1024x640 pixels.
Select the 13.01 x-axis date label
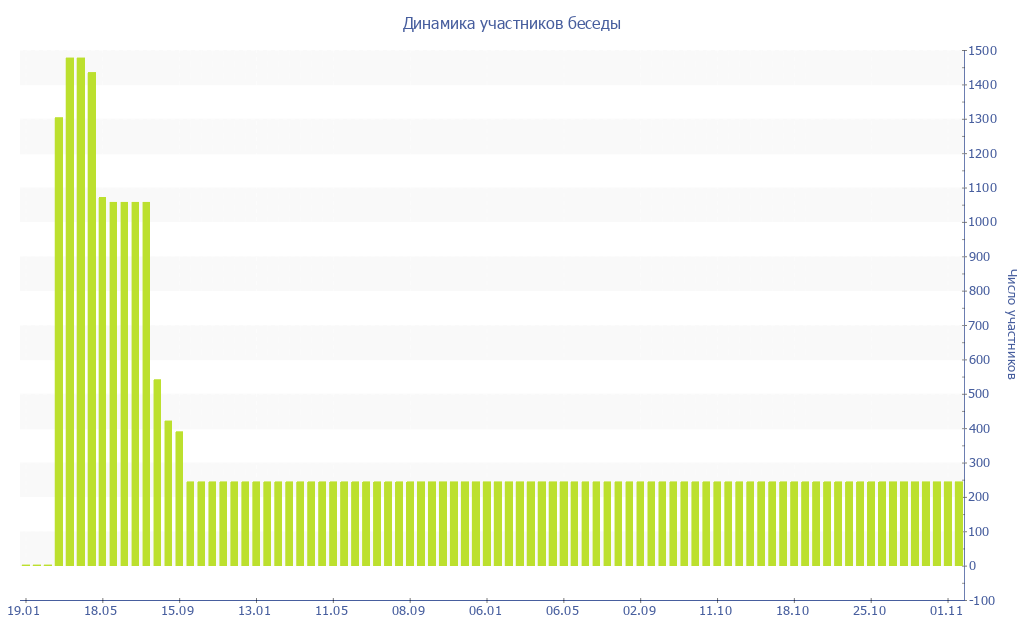click(x=255, y=611)
